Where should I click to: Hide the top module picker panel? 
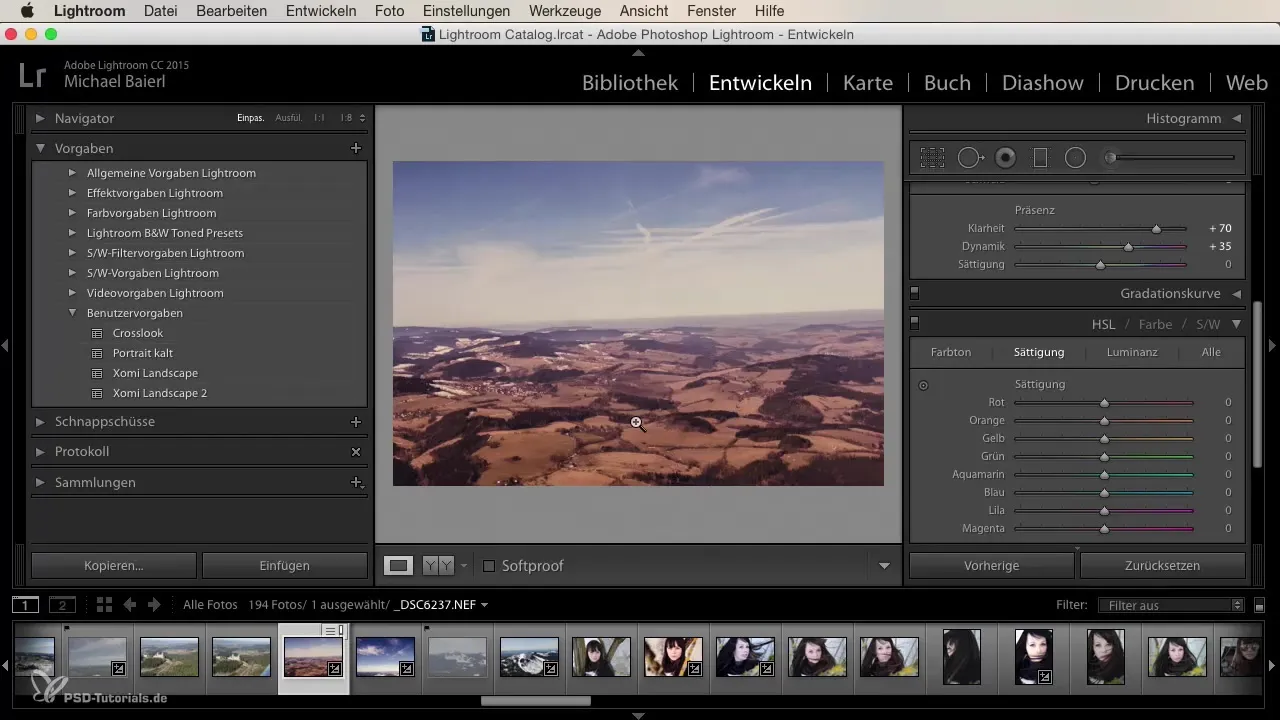coord(639,52)
